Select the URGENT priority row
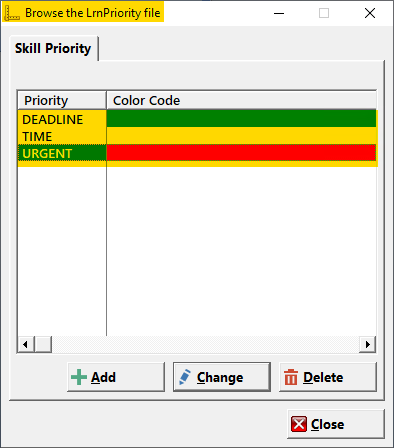The height and width of the screenshot is (448, 394). click(x=197, y=153)
